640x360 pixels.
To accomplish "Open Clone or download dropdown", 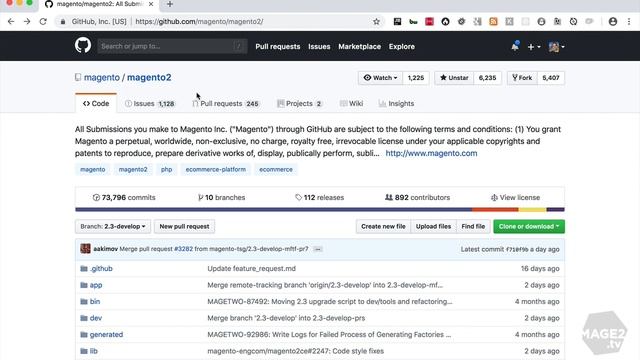I will (529, 226).
